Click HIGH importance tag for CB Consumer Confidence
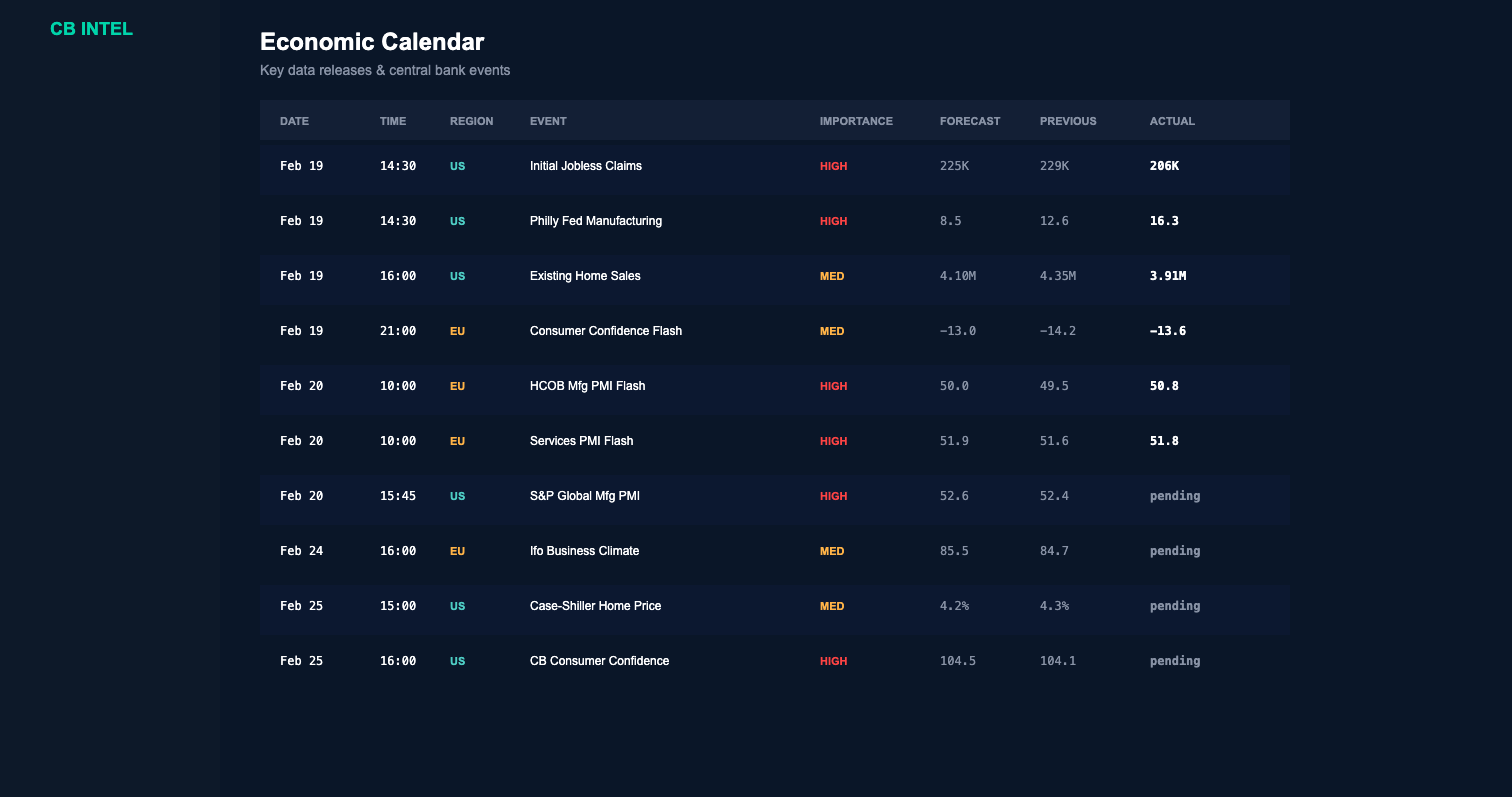This screenshot has width=1512, height=797. [x=833, y=661]
